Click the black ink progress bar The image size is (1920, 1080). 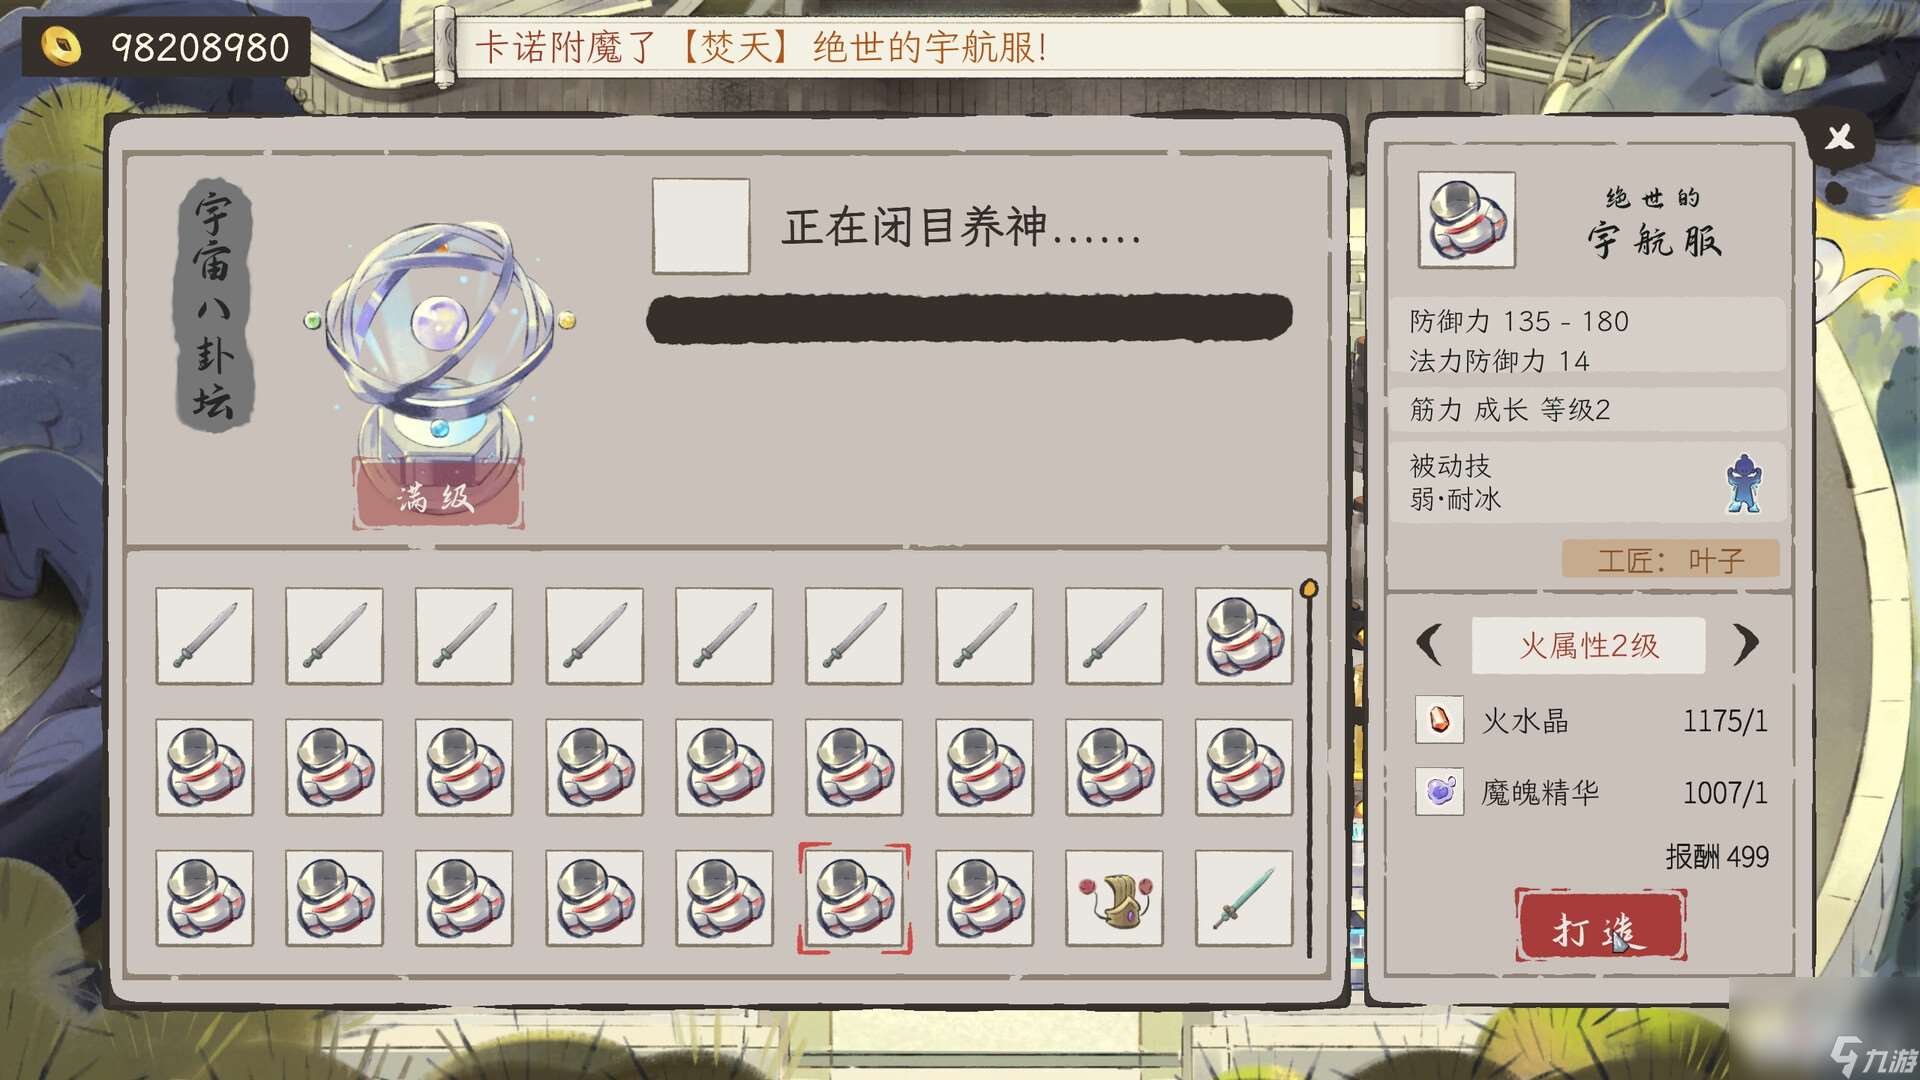(x=969, y=318)
